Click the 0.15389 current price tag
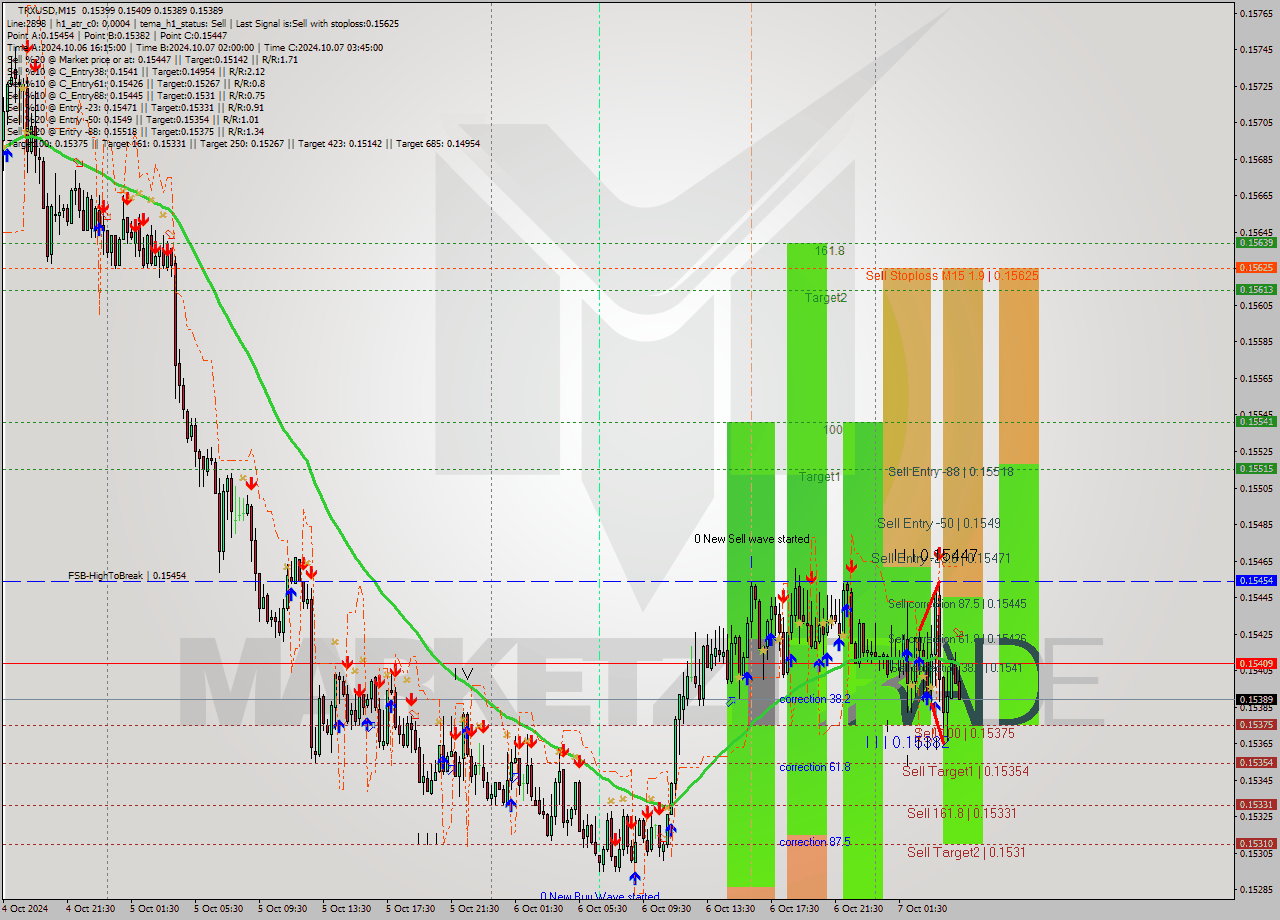Viewport: 1280px width, 920px height. [x=1256, y=700]
